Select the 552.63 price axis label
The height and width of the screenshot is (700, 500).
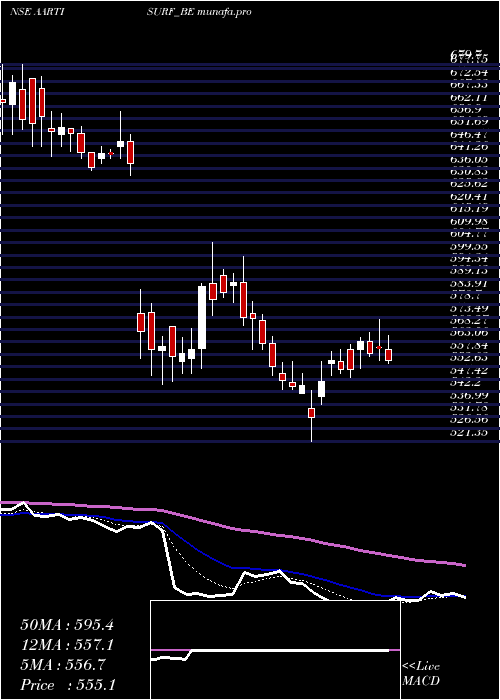pos(469,358)
